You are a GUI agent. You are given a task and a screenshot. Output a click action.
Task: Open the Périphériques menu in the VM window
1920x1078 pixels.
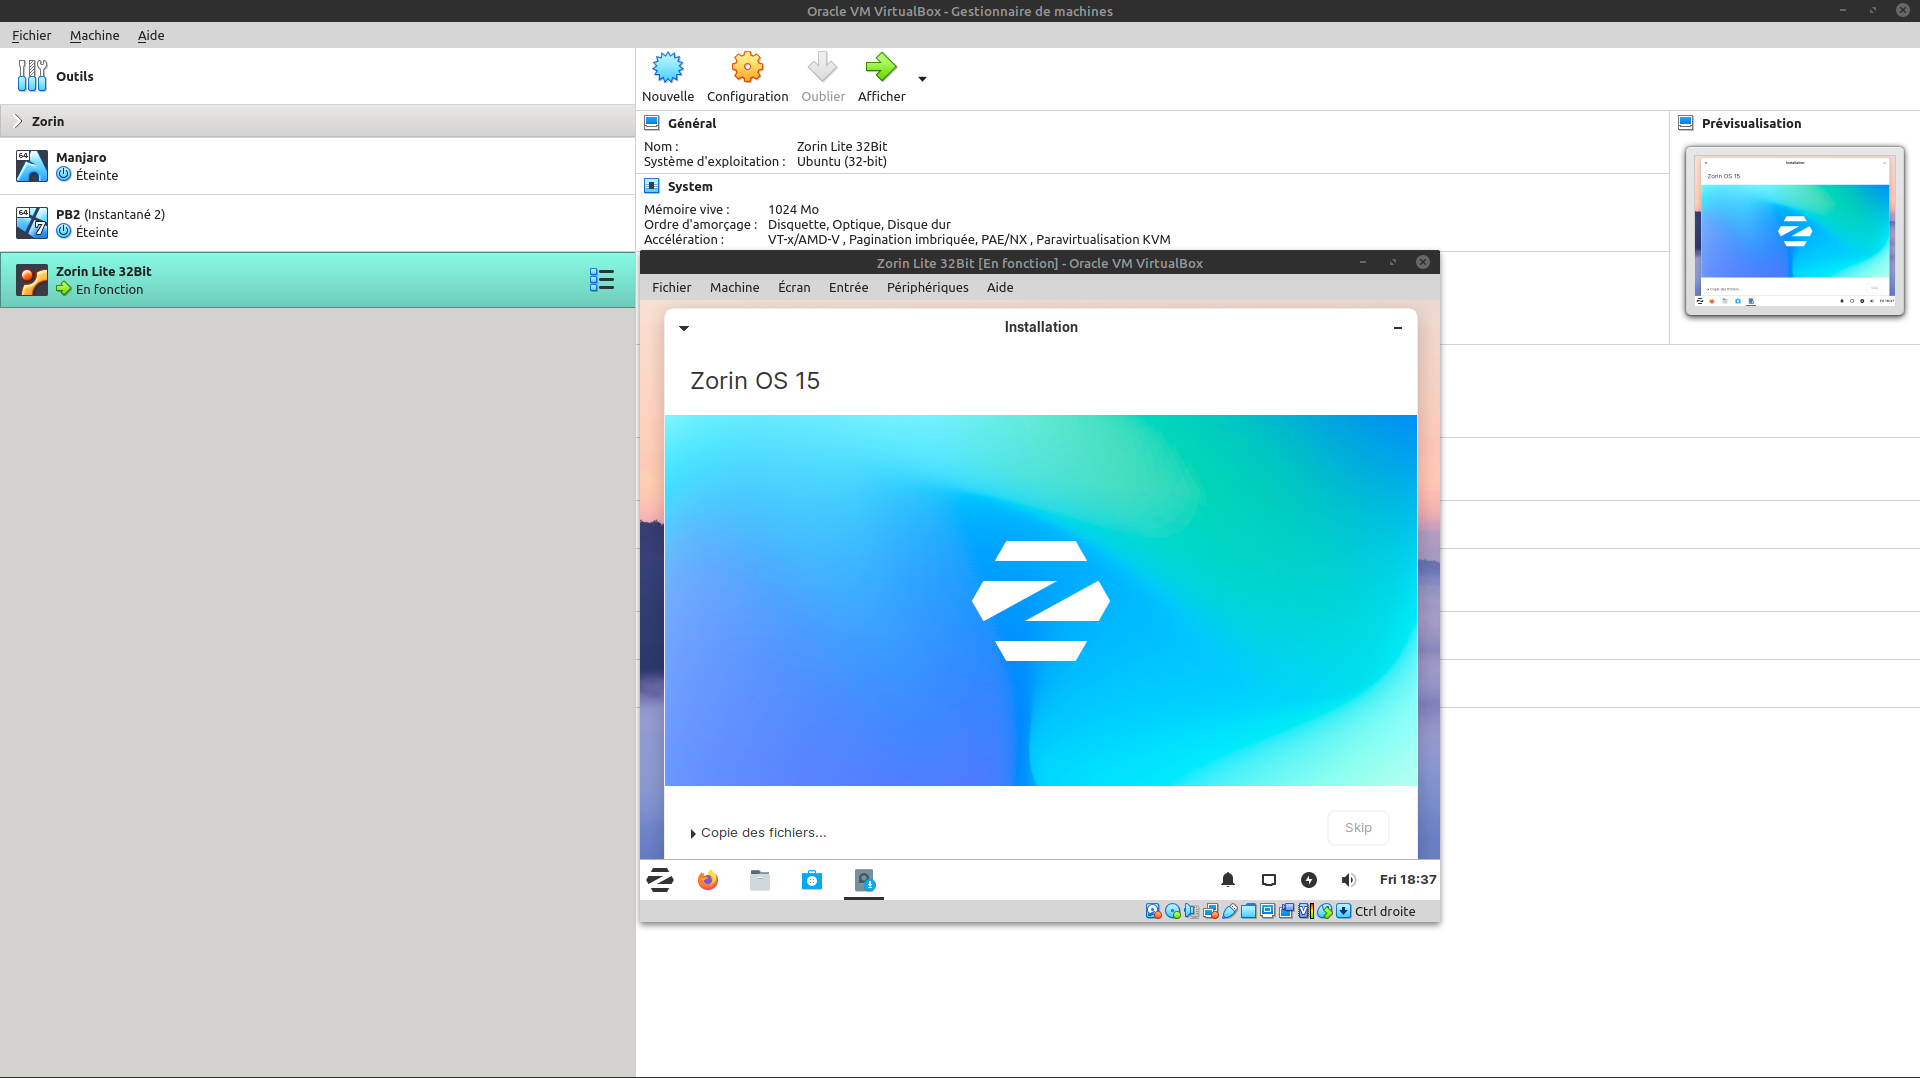[927, 287]
